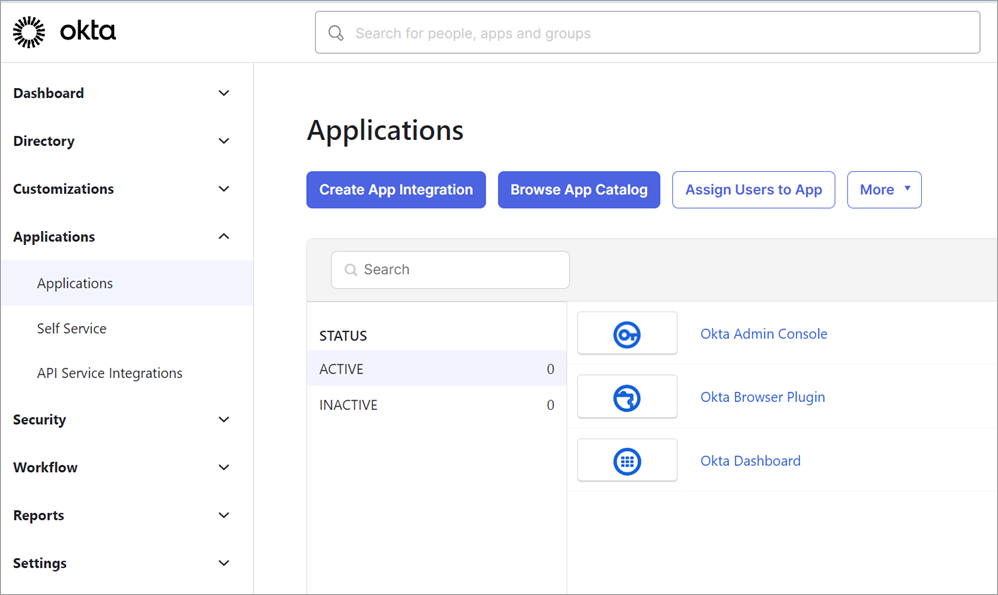Click Create App Integration button

[x=396, y=190]
